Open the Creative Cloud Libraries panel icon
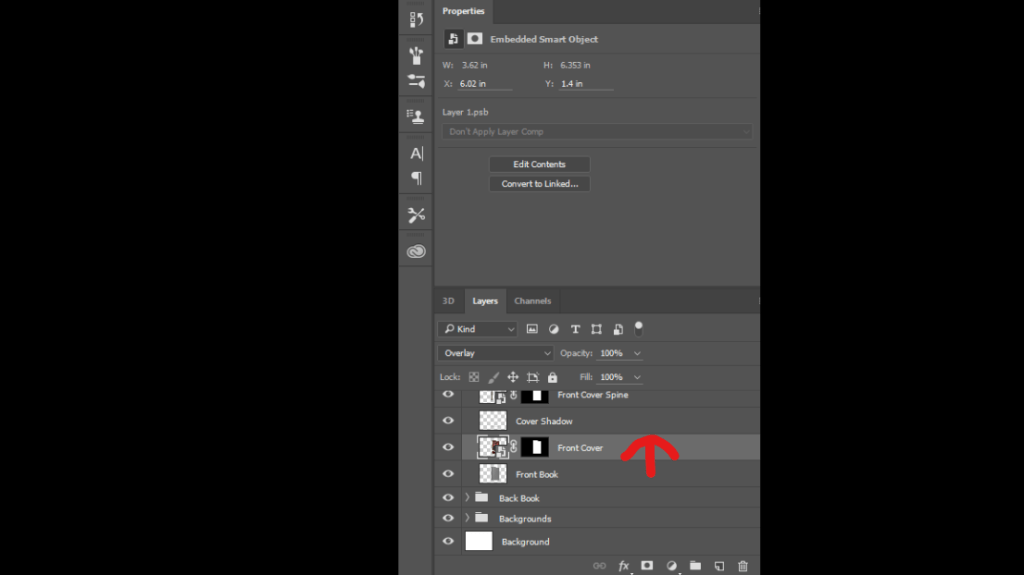Image resolution: width=1024 pixels, height=575 pixels. click(416, 252)
